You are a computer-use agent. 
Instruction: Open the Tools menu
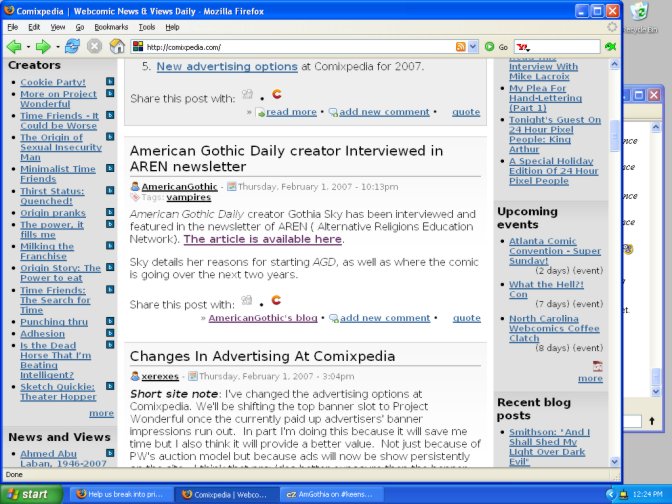click(147, 27)
